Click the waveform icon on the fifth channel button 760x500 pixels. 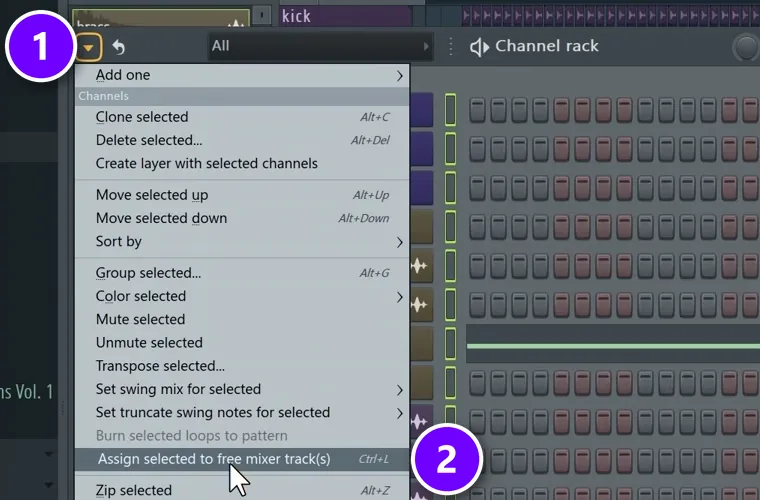(x=419, y=266)
